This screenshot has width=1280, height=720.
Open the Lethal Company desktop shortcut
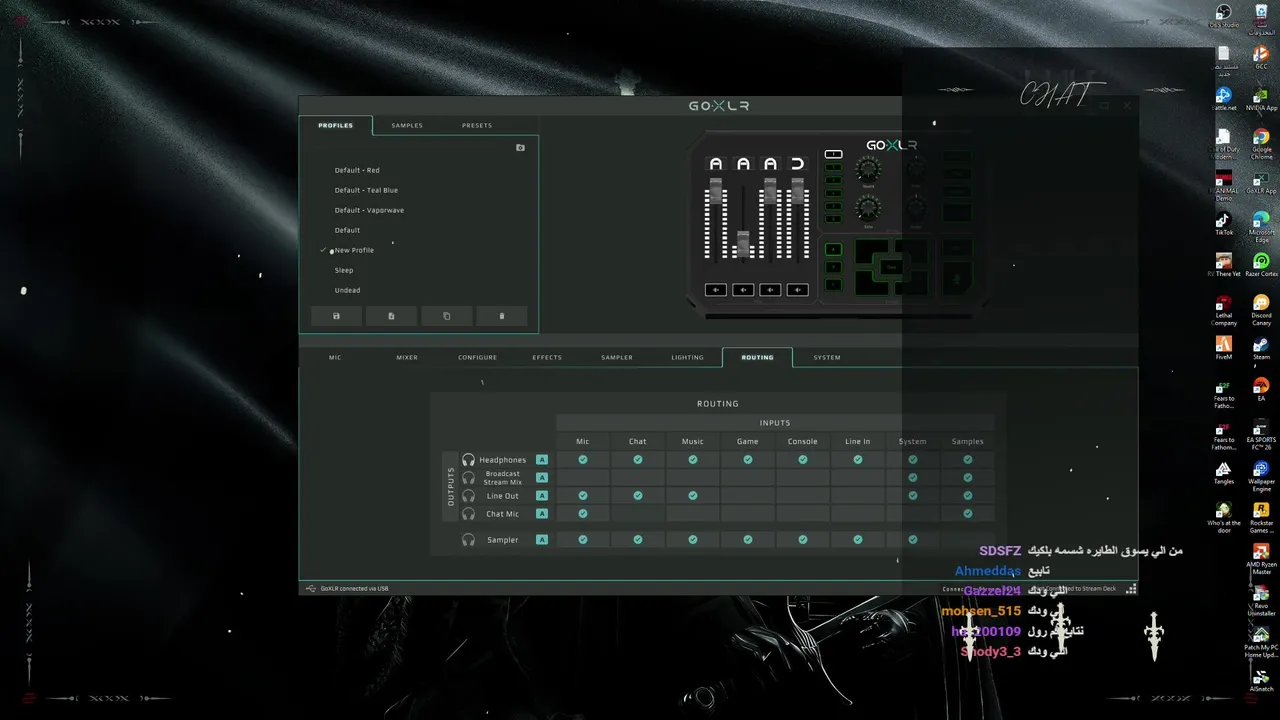(1223, 310)
